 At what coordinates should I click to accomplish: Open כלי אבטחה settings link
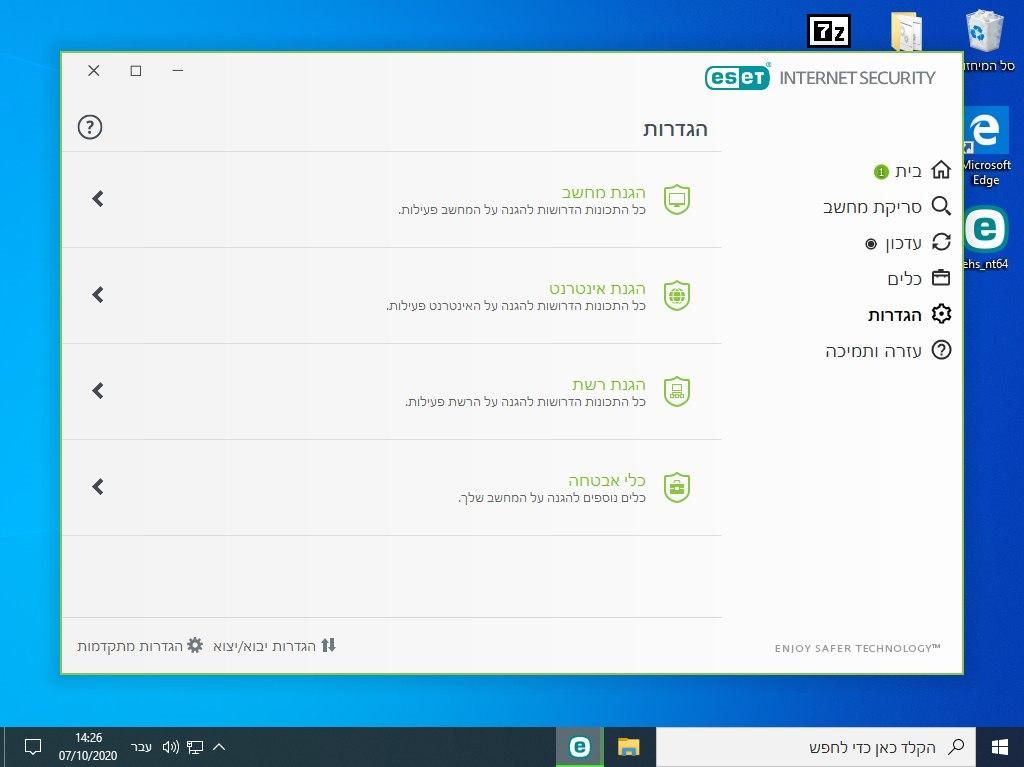(x=607, y=480)
